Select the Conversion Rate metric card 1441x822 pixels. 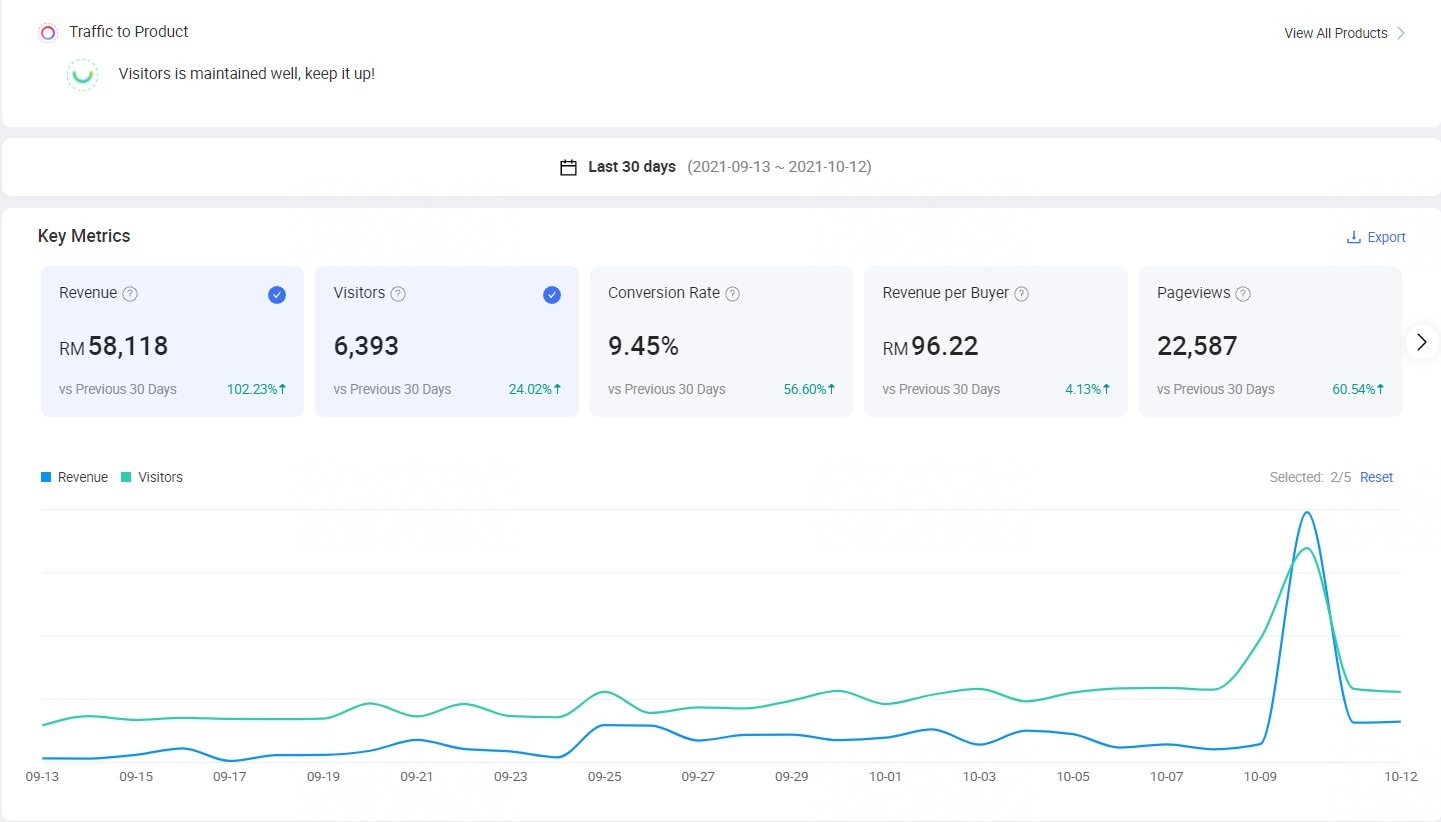coord(720,341)
